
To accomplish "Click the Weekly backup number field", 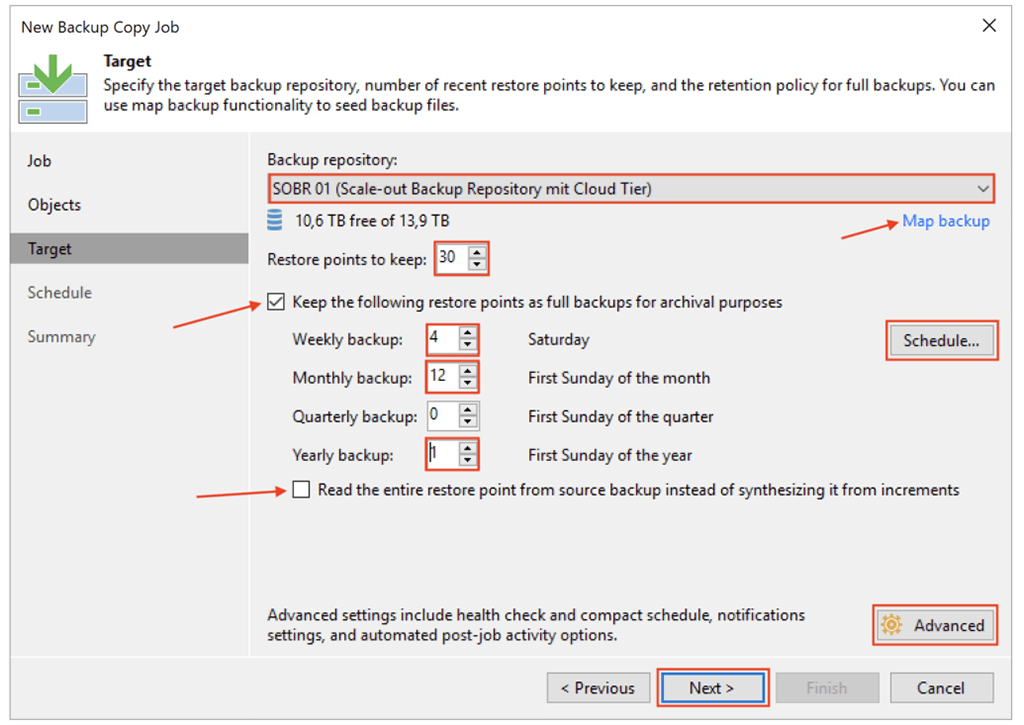I will coord(443,339).
